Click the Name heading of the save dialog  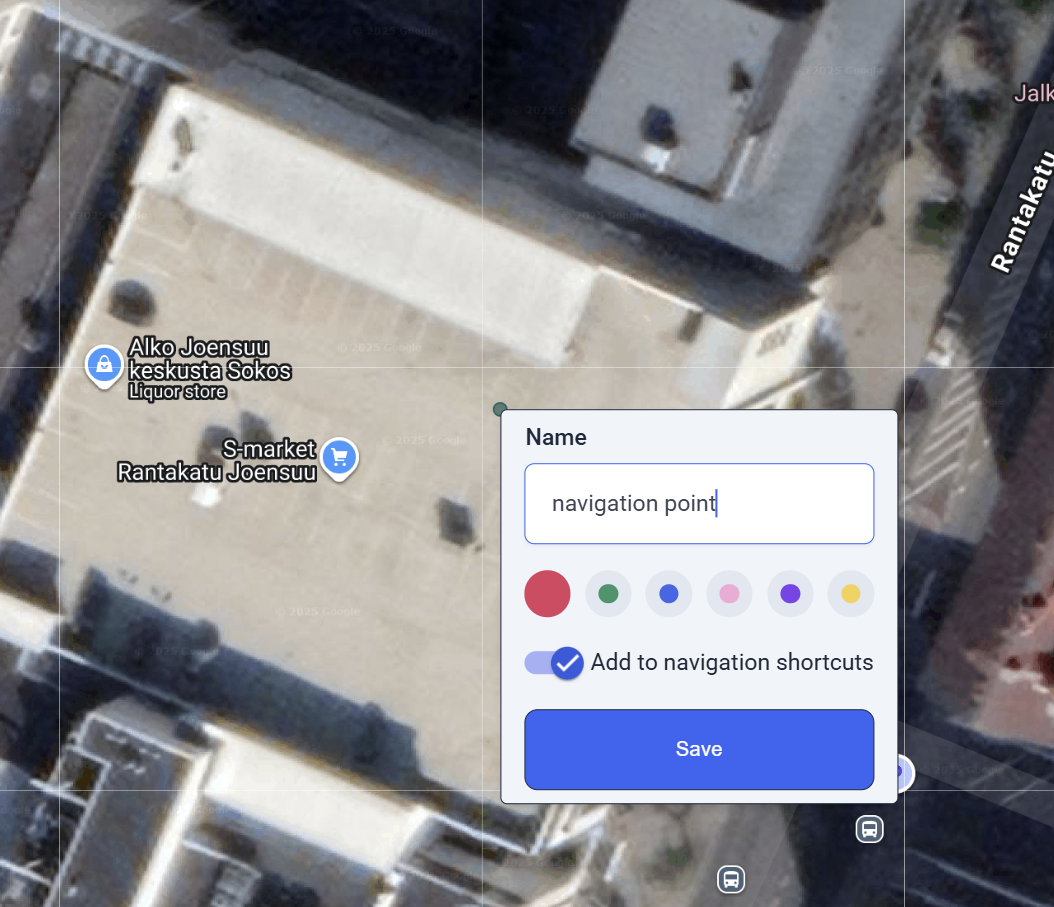click(x=556, y=437)
